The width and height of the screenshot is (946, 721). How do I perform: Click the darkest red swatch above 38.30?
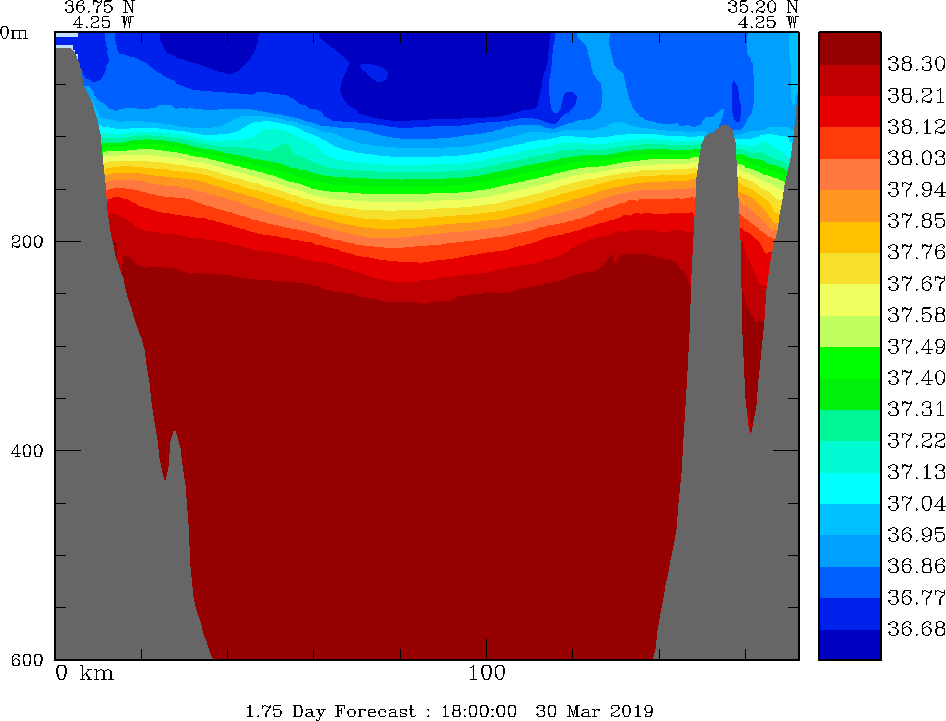[849, 48]
